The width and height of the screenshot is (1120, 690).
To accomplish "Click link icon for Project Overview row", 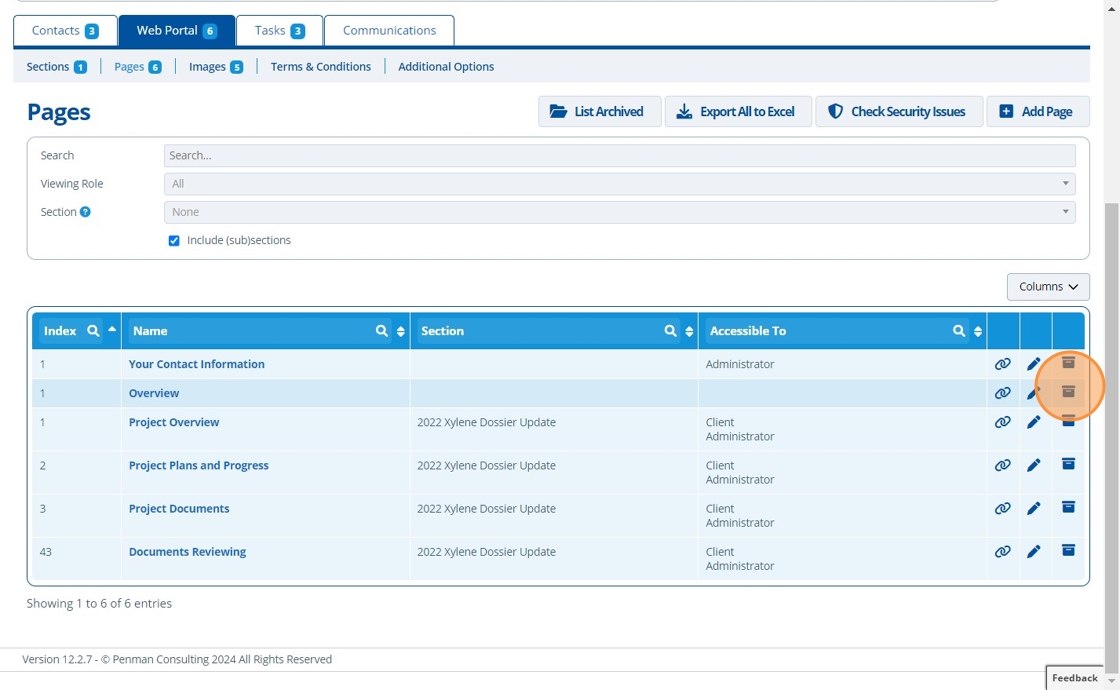I will [x=1002, y=422].
